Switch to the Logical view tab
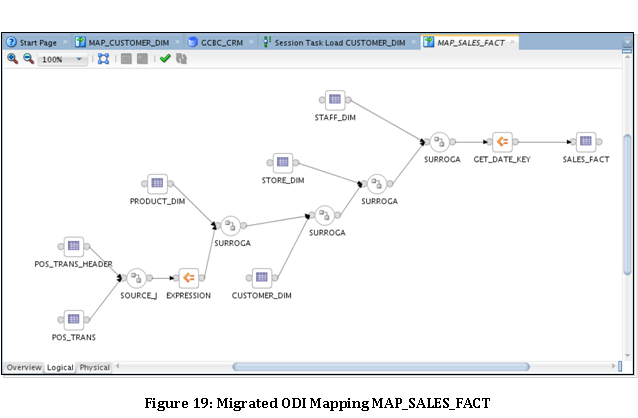The width and height of the screenshot is (638, 418). point(60,367)
